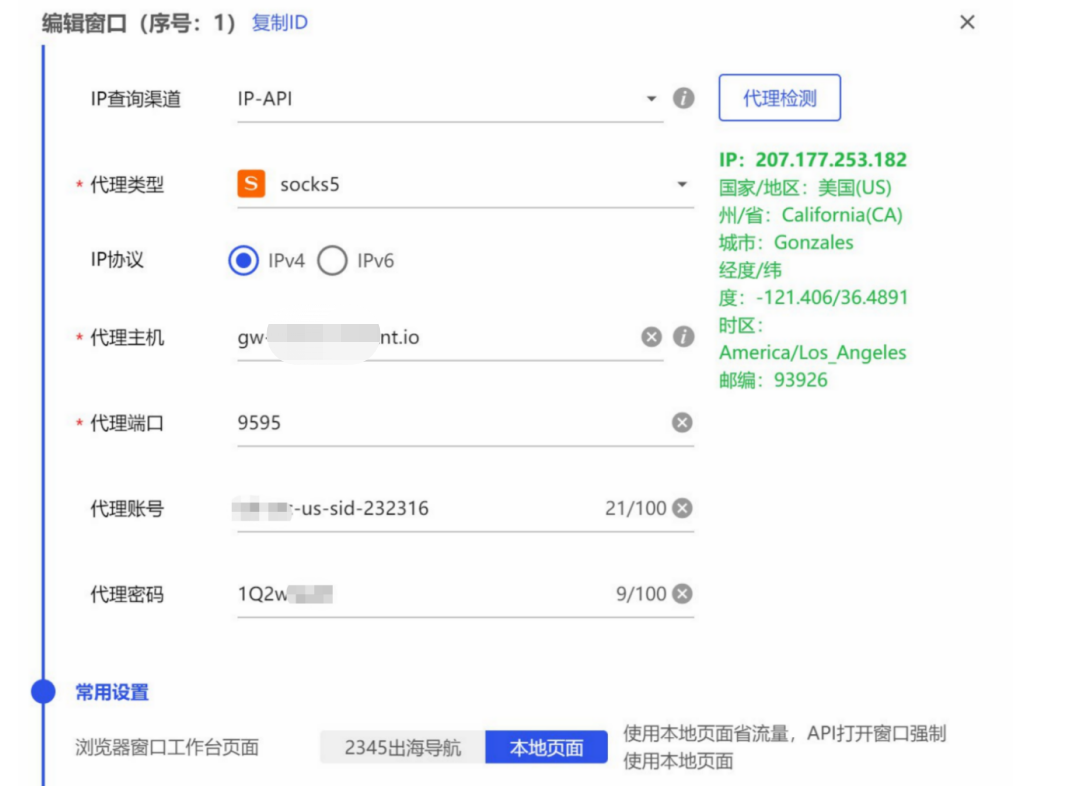Click the Gonzales city text
Image resolution: width=1065 pixels, height=808 pixels.
click(814, 242)
